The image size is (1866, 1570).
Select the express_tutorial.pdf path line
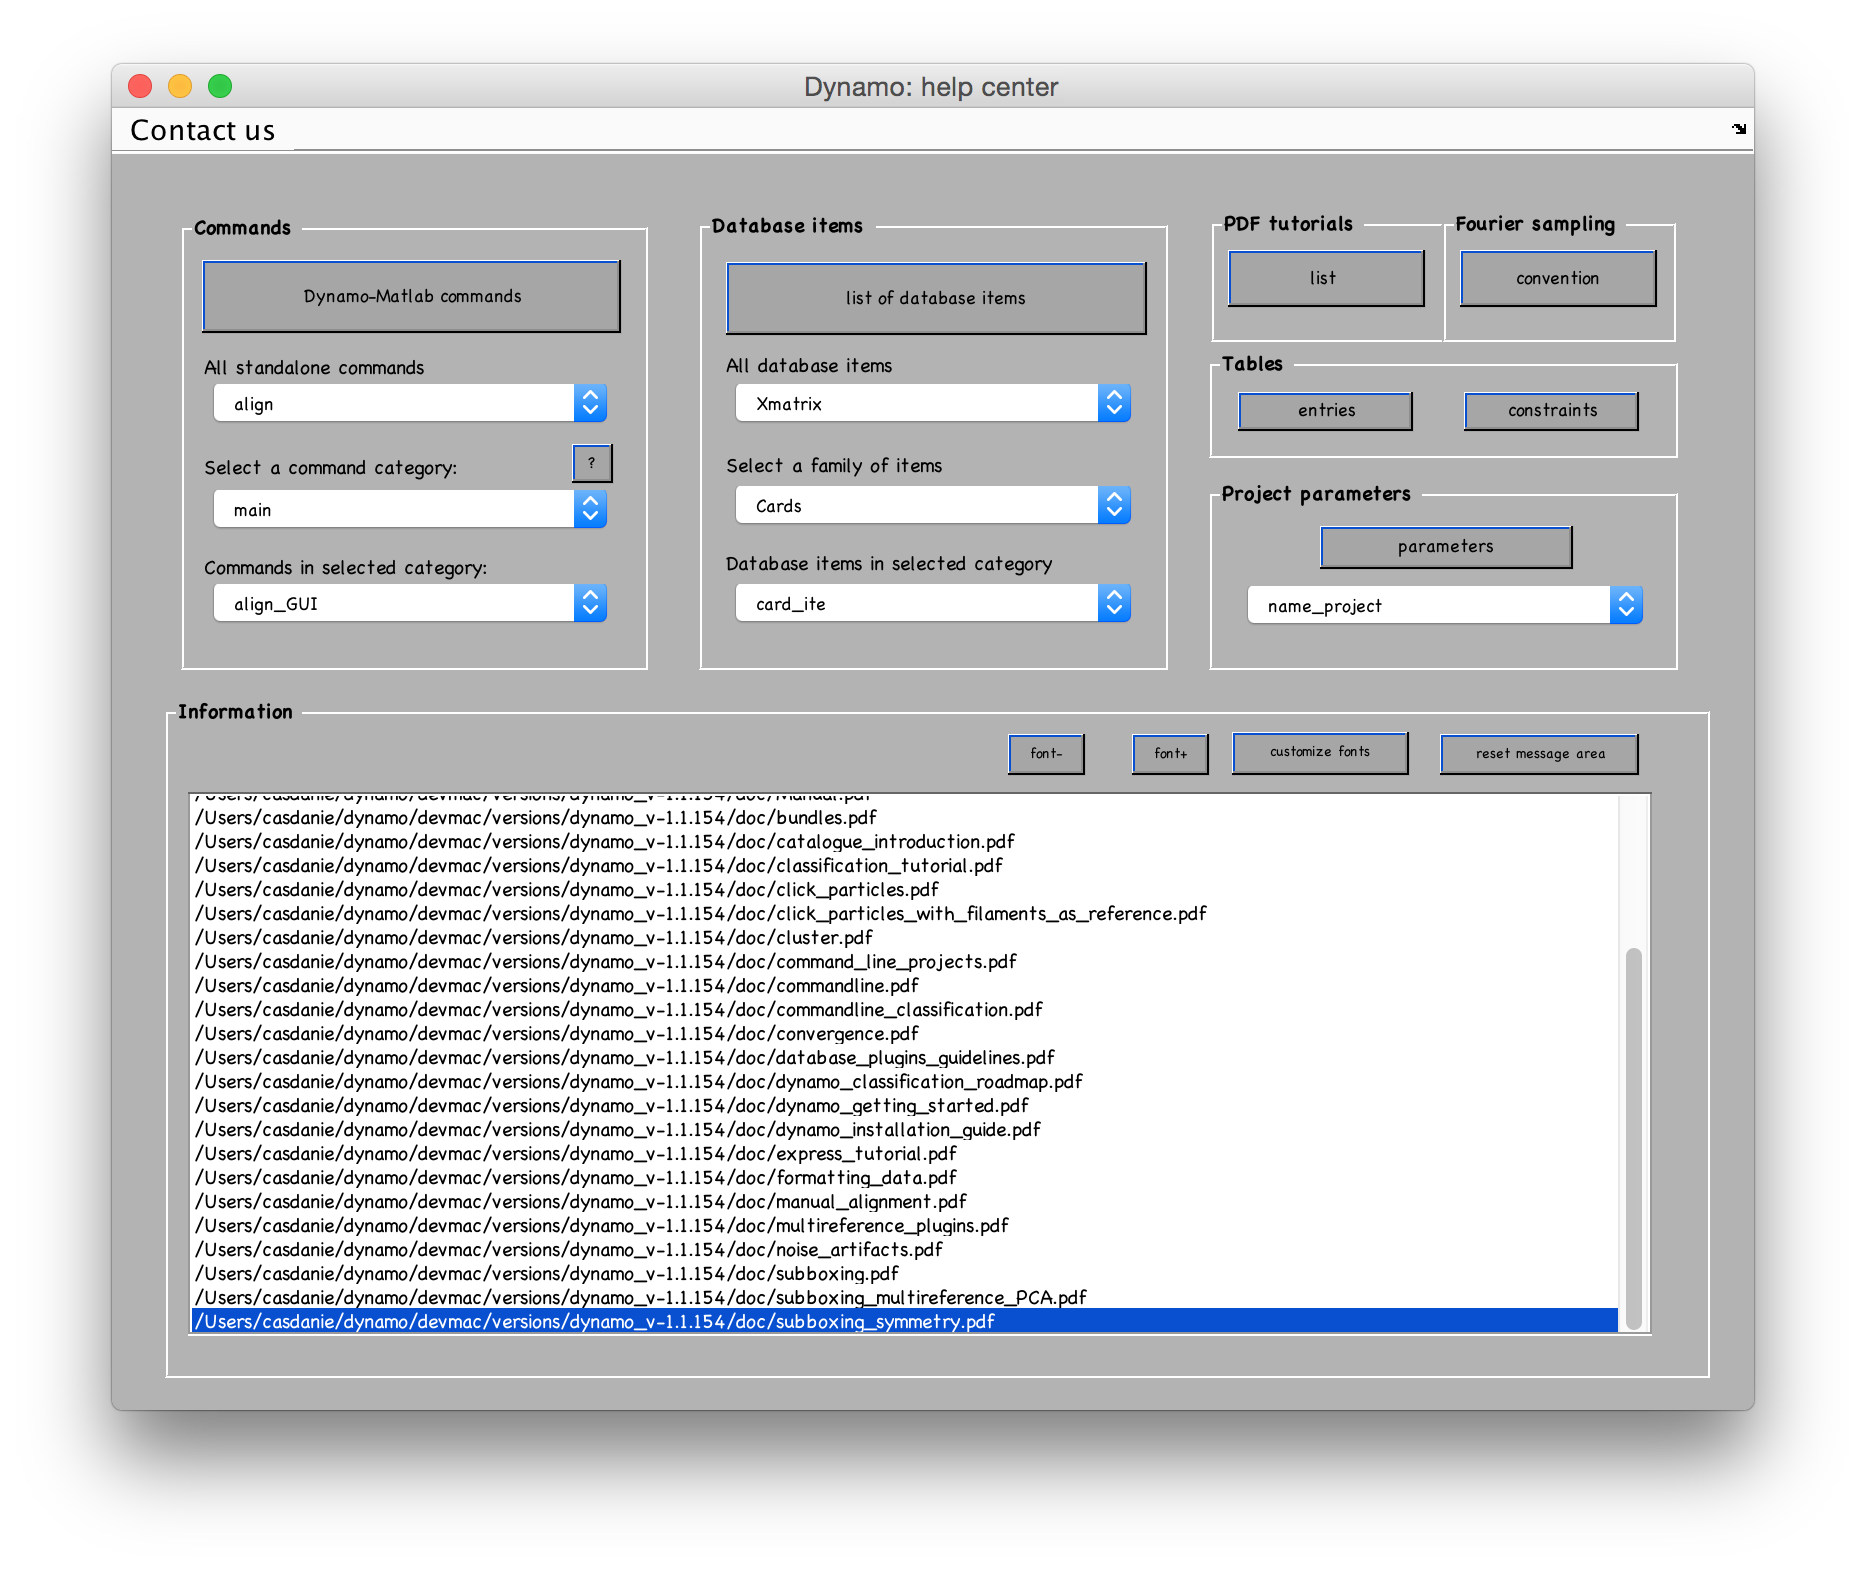[x=904, y=1154]
